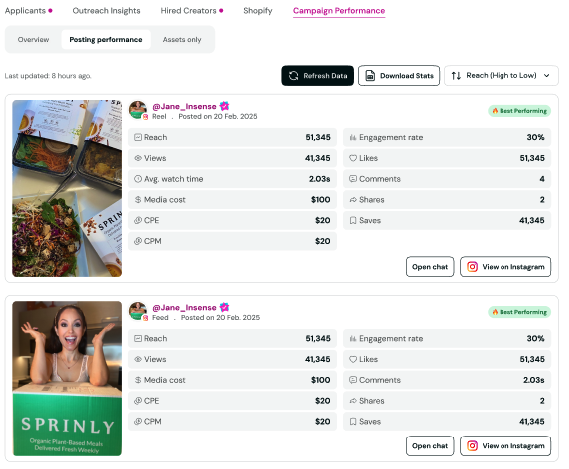Open the Feed post Sprinly box thumbnail
Image resolution: width=569 pixels, height=469 pixels.
point(67,378)
